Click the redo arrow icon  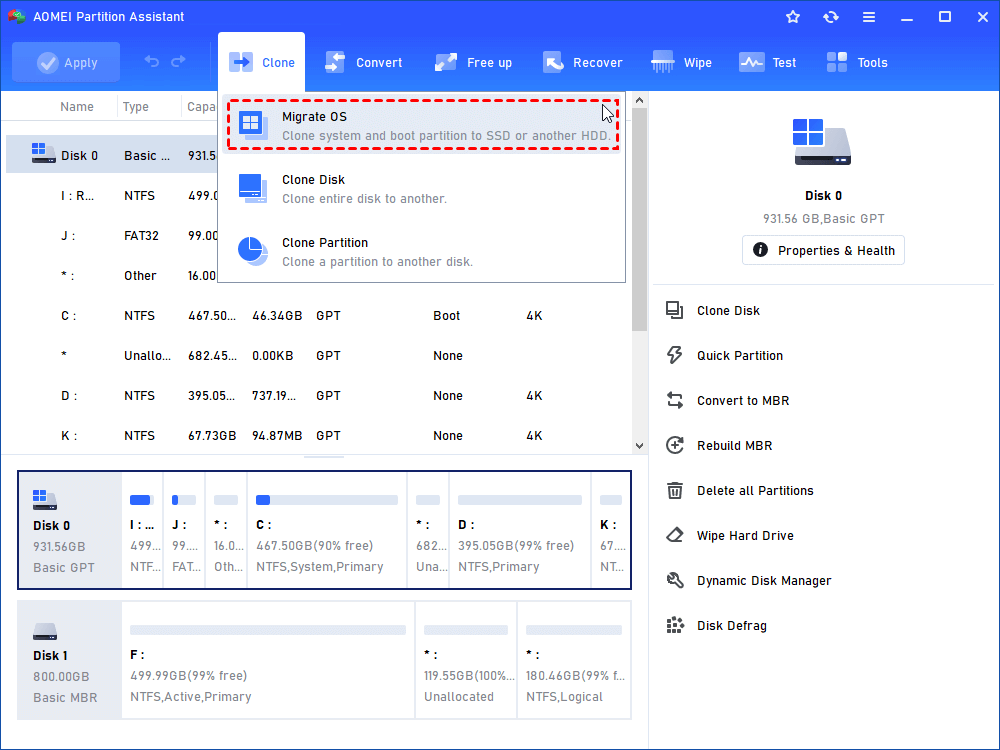[x=179, y=61]
